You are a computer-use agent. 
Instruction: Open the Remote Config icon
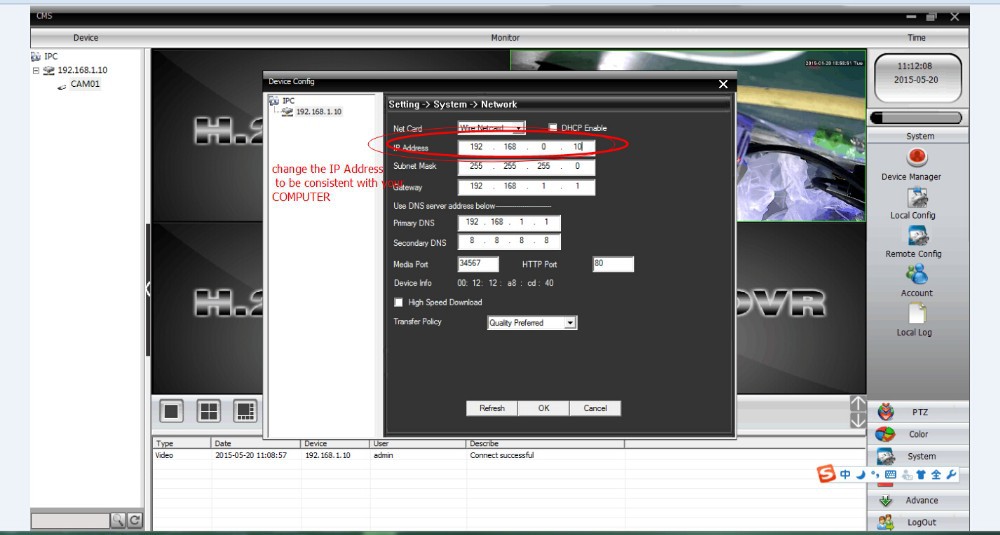click(x=918, y=236)
